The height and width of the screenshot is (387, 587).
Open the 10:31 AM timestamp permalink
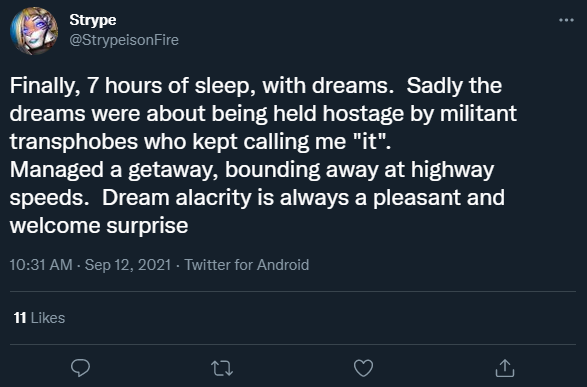41,265
